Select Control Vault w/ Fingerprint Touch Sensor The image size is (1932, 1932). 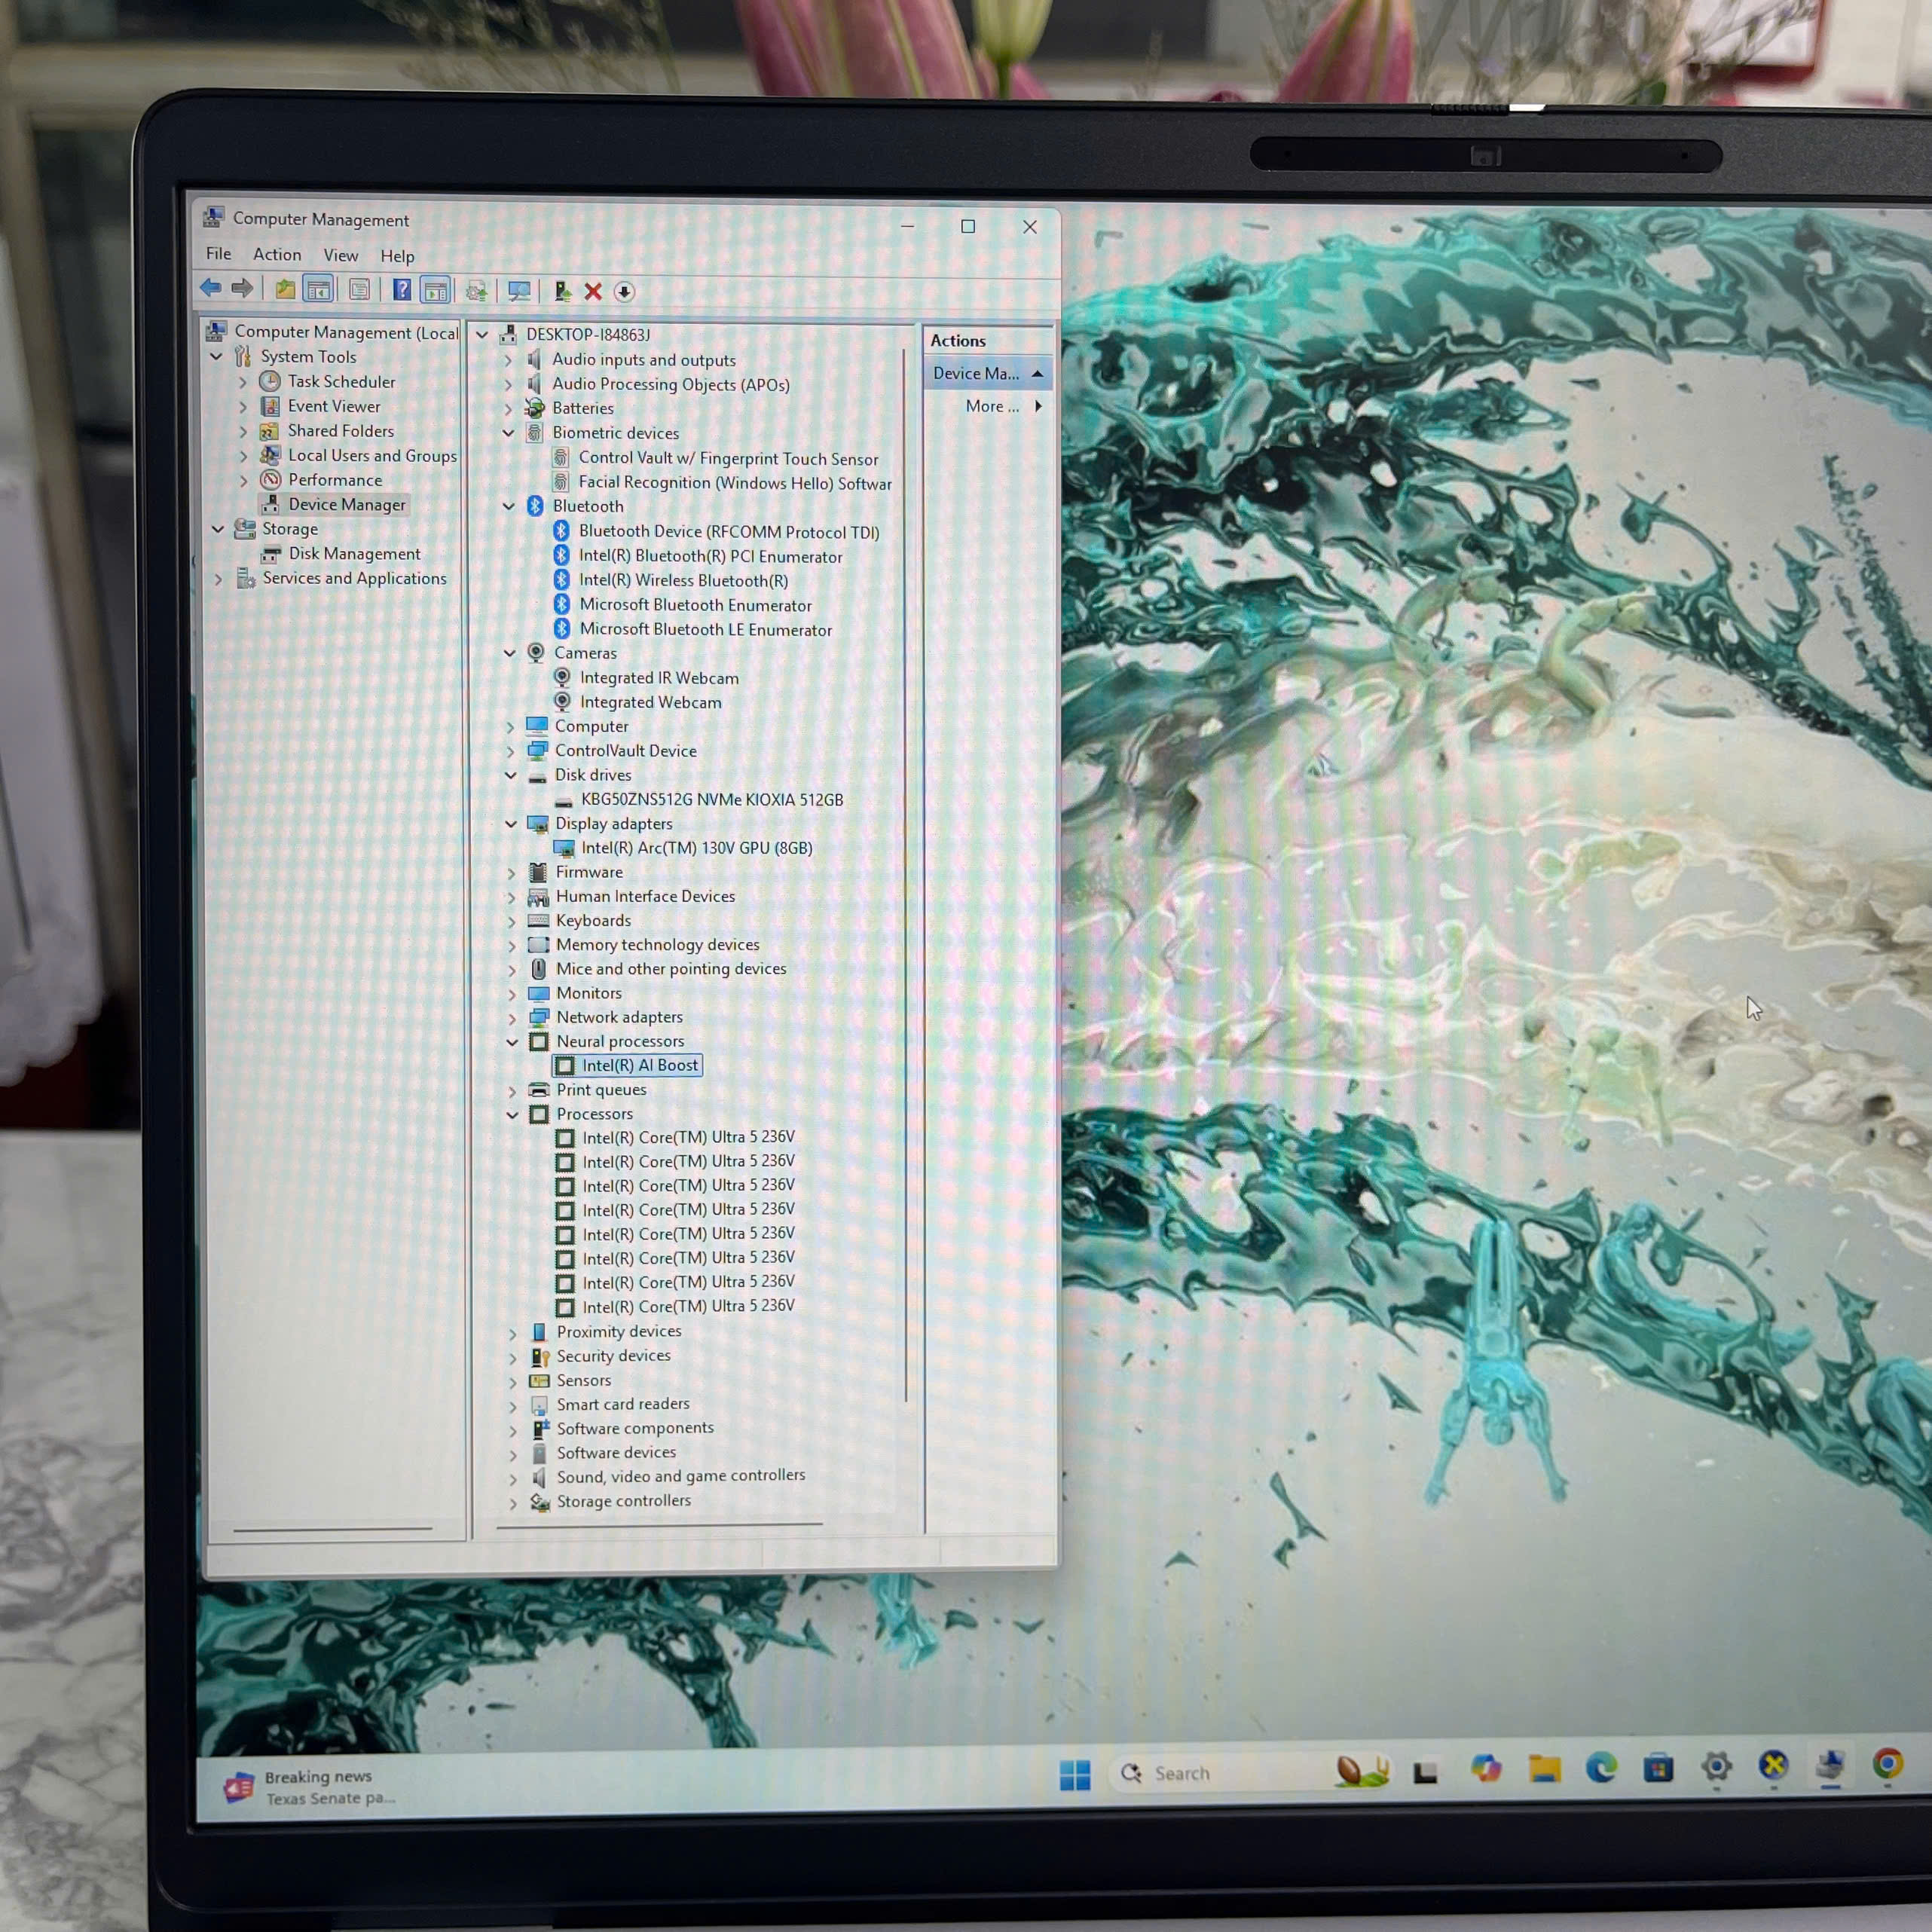coord(728,459)
